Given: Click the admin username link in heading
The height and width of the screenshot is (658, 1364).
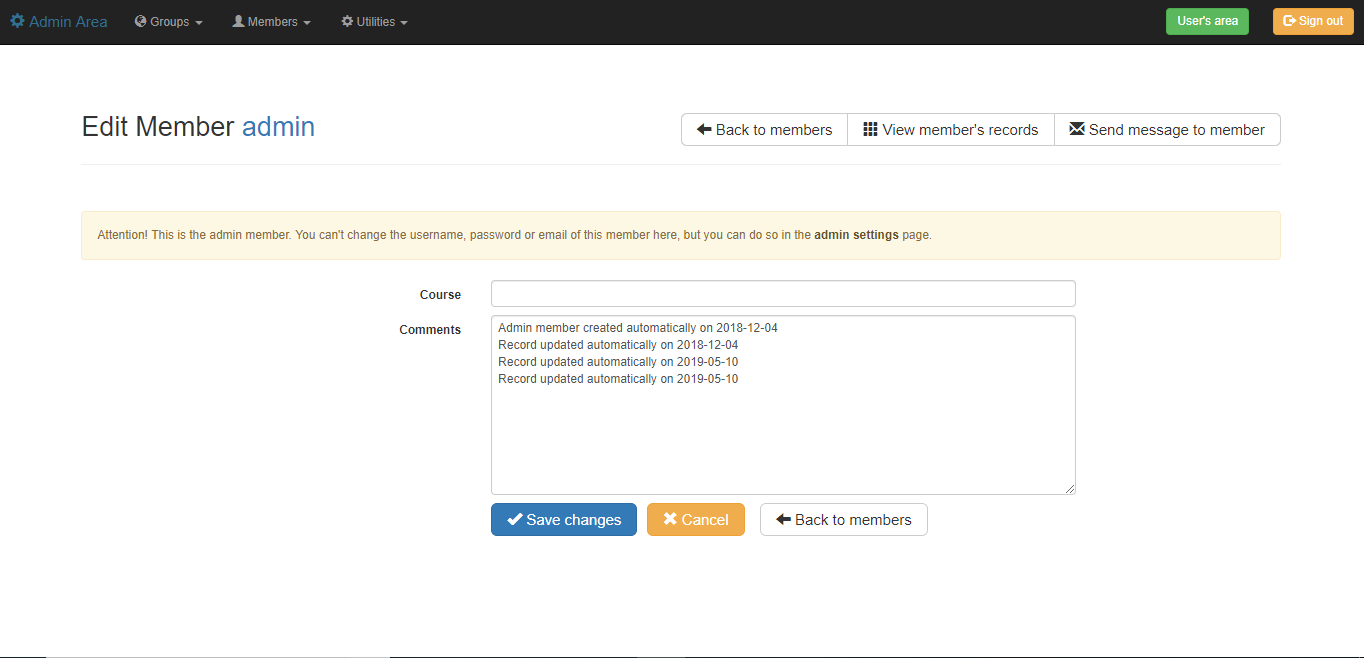Looking at the screenshot, I should click(x=278, y=127).
